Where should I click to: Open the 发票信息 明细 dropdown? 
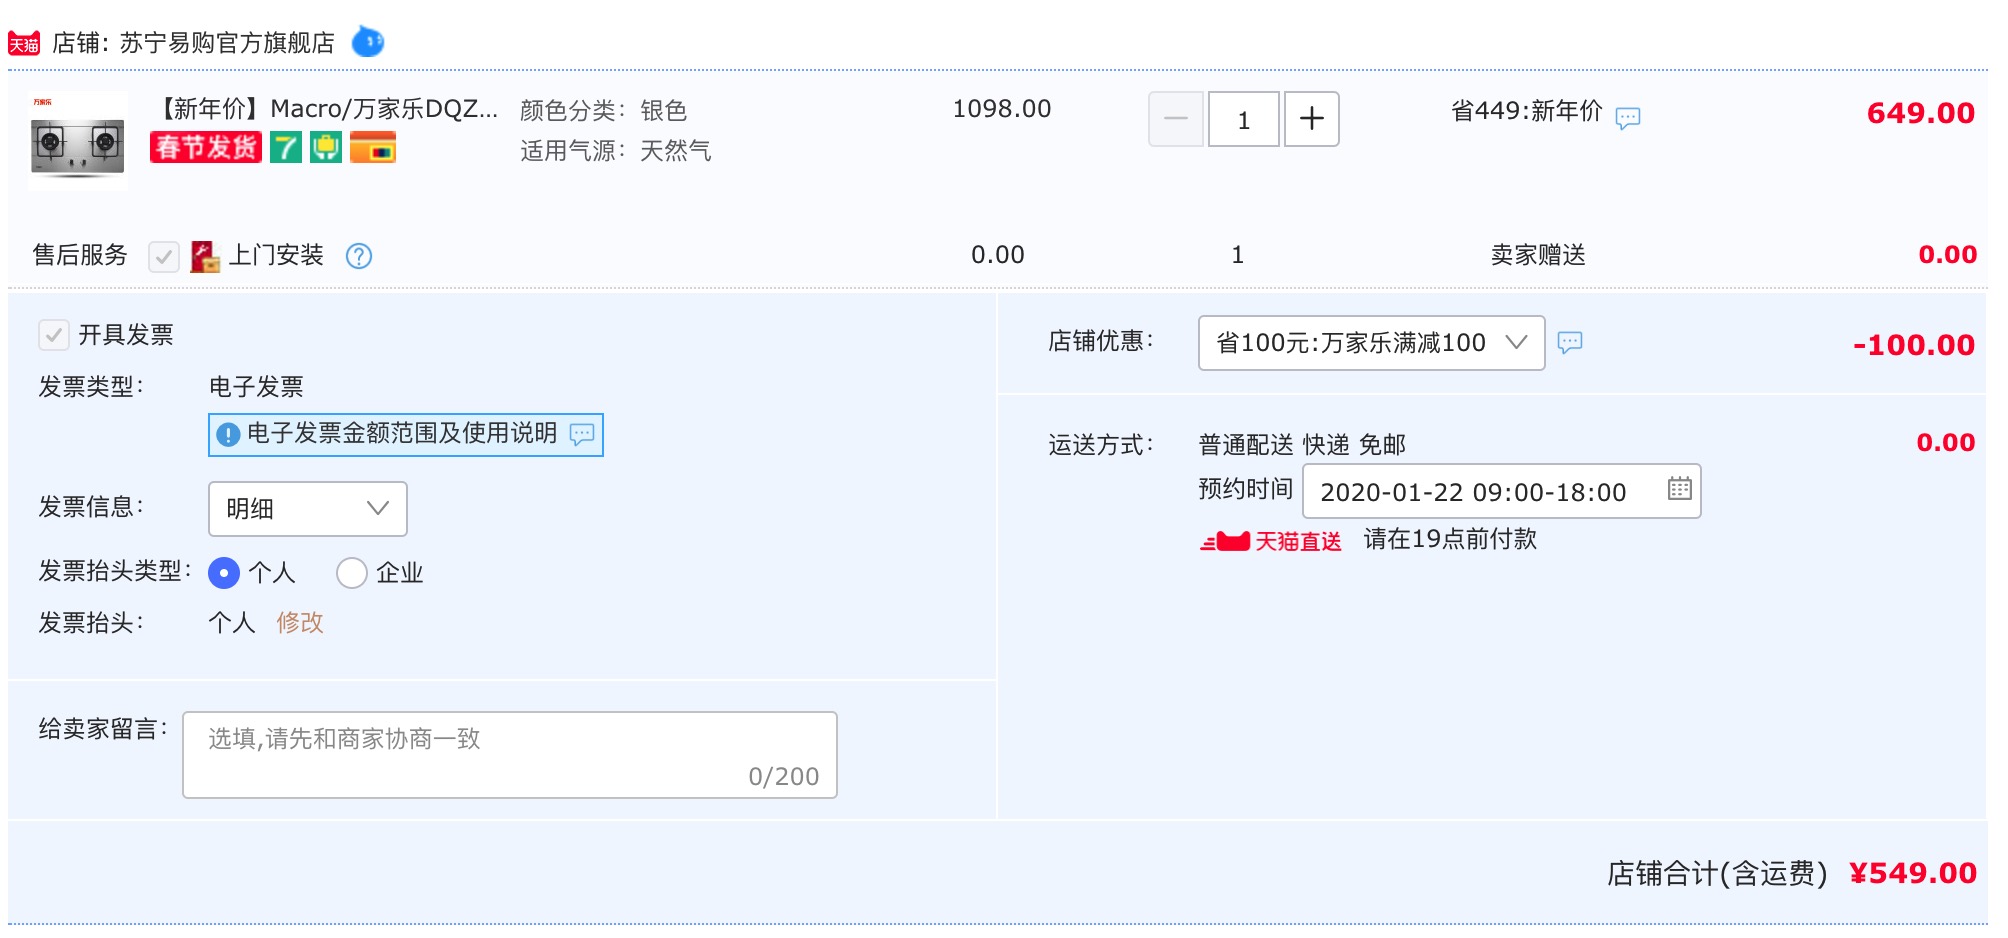pyautogui.click(x=308, y=508)
